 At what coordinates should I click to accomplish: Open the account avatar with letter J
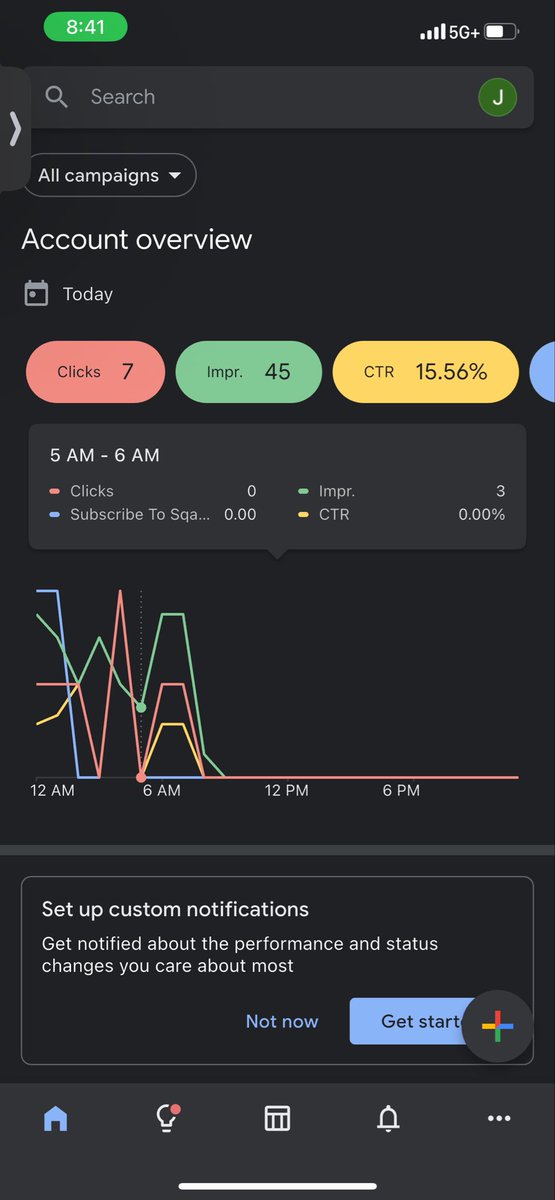[497, 97]
